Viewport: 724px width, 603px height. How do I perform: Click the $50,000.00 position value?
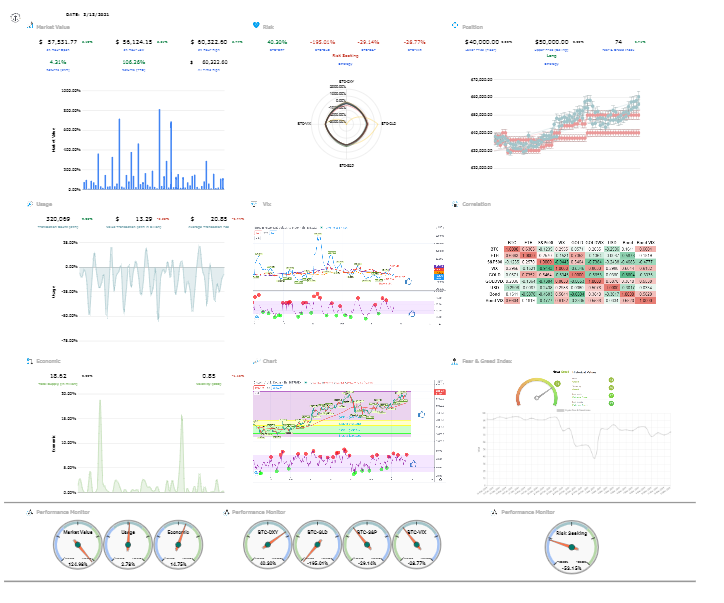552,42
